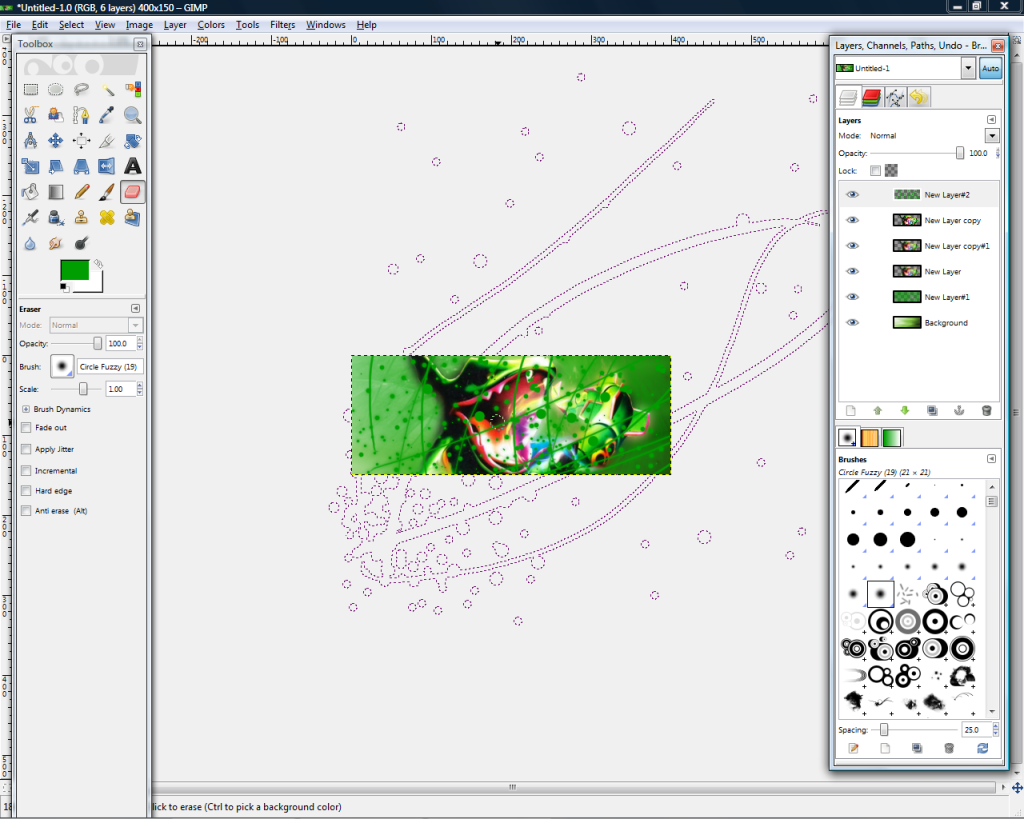Create a new layer from Layers panel
The width and height of the screenshot is (1024, 819).
pyautogui.click(x=850, y=411)
